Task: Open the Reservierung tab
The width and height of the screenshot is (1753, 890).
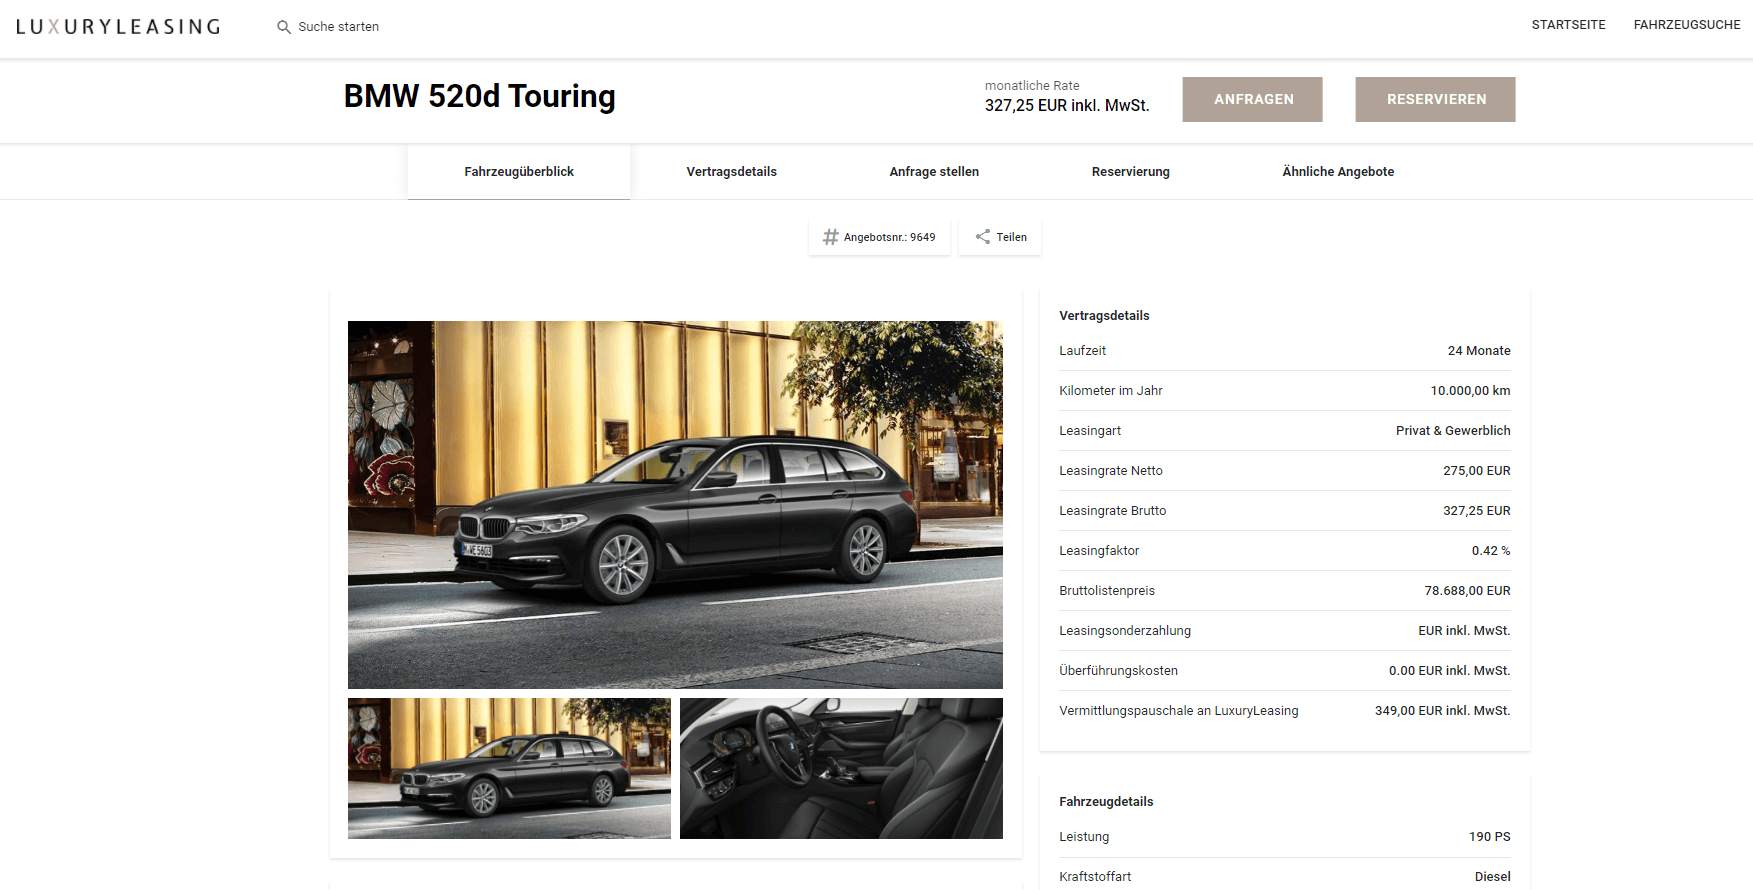Action: point(1131,172)
